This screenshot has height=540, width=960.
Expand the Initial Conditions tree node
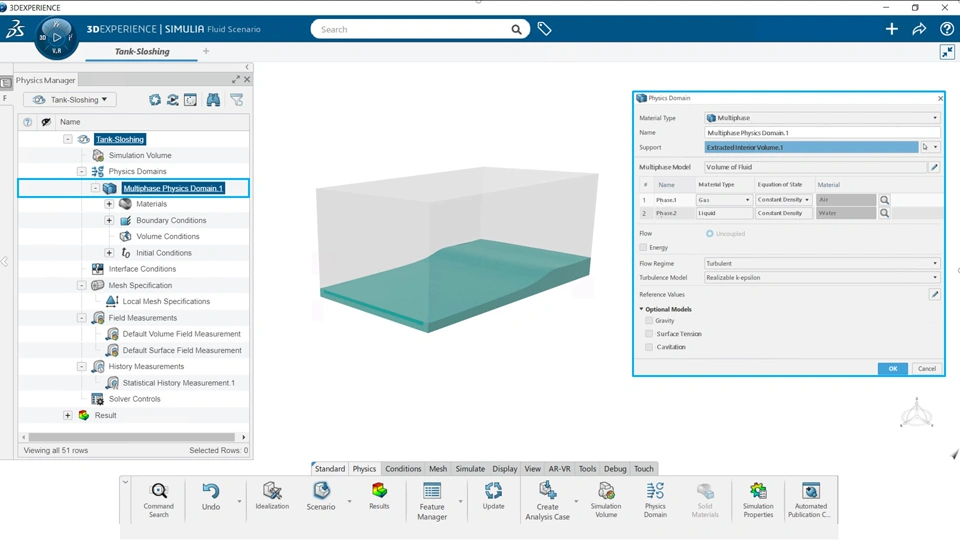pyautogui.click(x=109, y=253)
